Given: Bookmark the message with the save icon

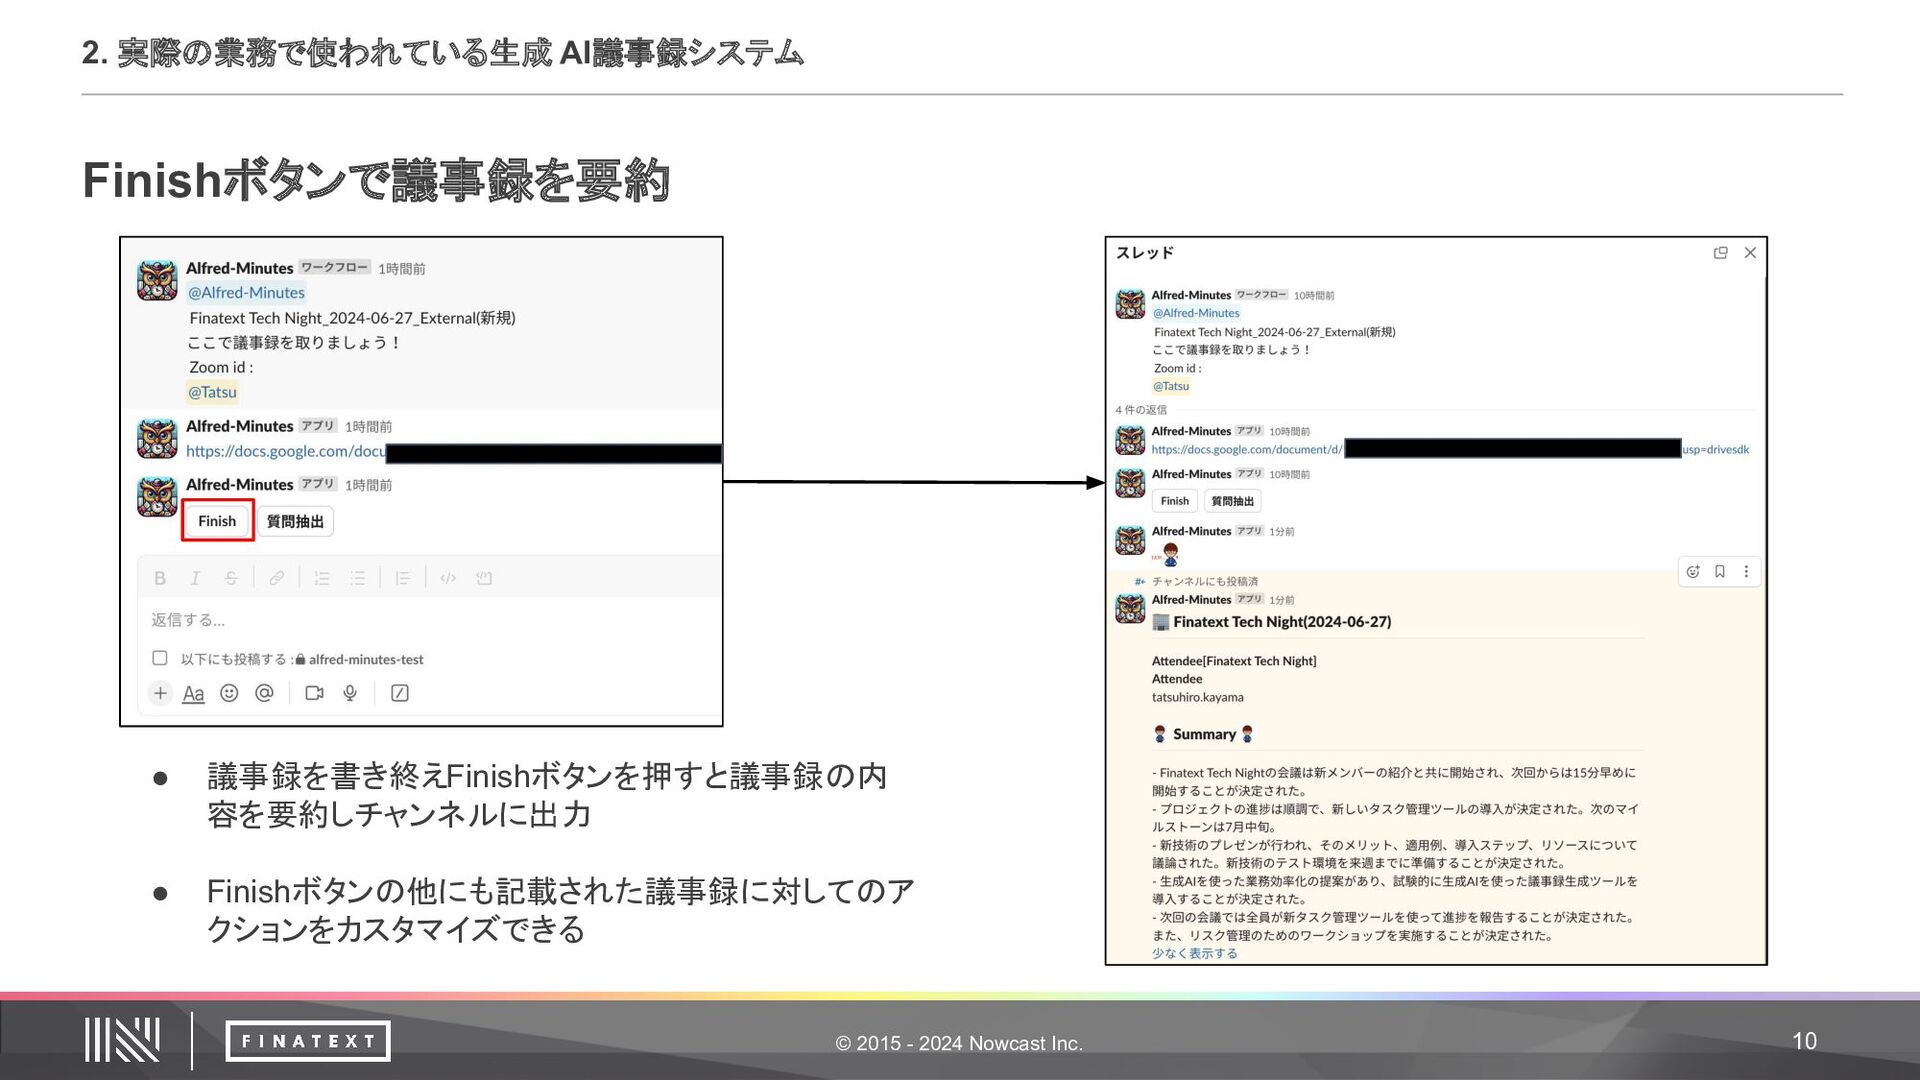Looking at the screenshot, I should (x=1720, y=572).
